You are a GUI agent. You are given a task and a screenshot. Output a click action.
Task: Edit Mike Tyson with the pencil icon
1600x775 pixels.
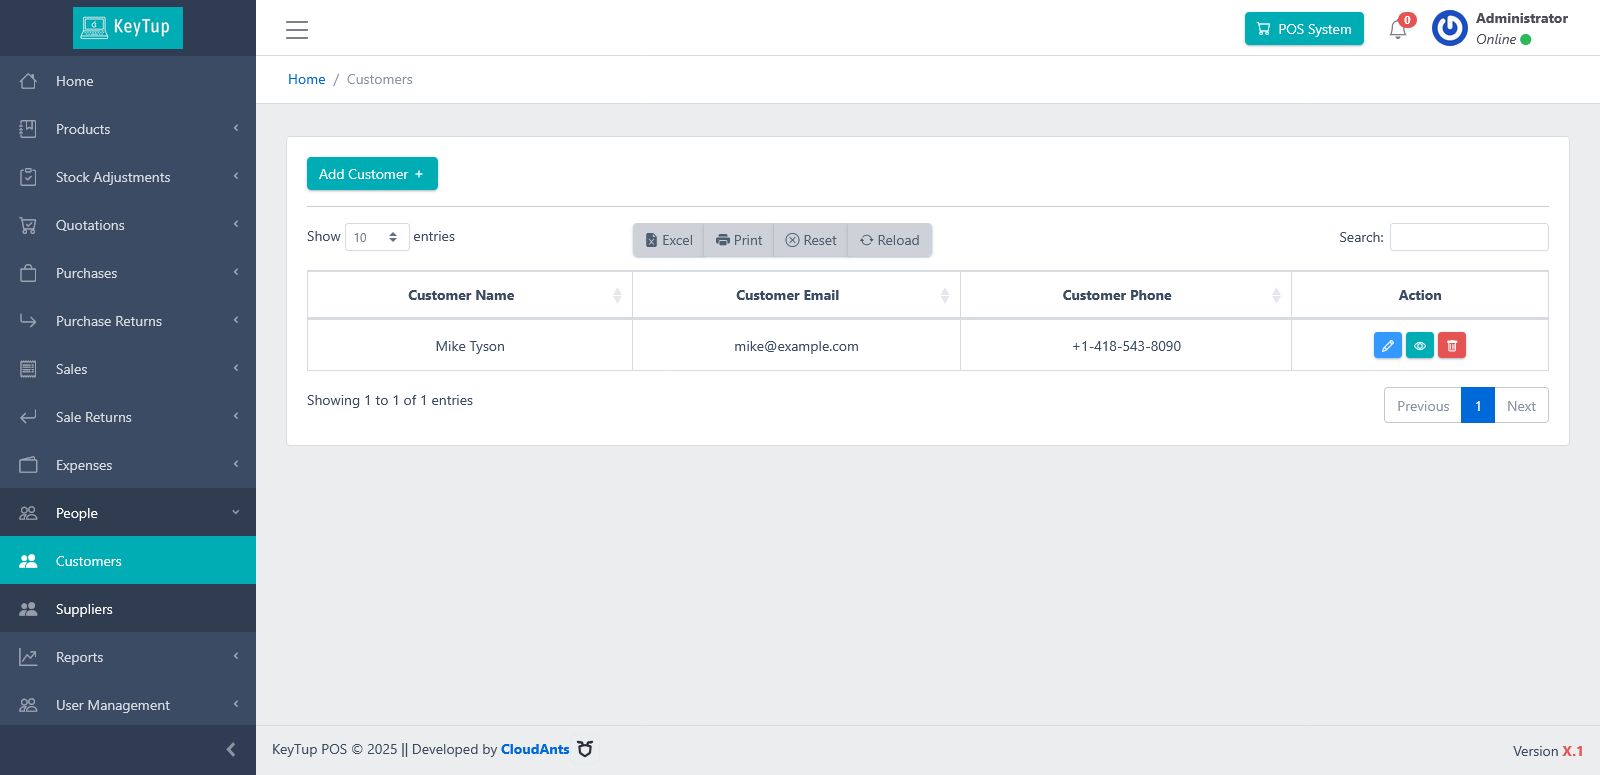pyautogui.click(x=1387, y=345)
